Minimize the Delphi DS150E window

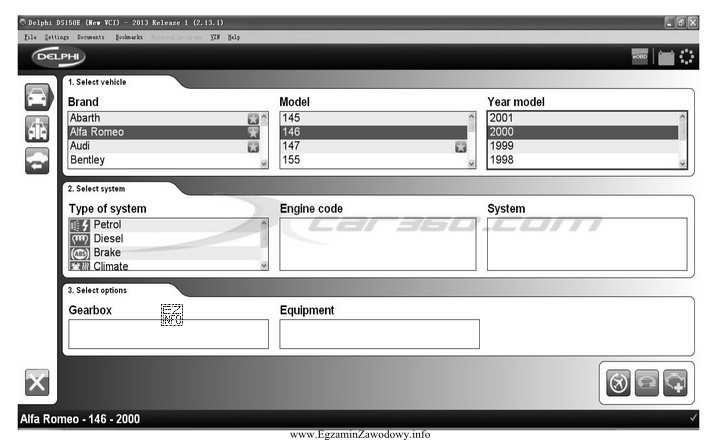pos(669,23)
